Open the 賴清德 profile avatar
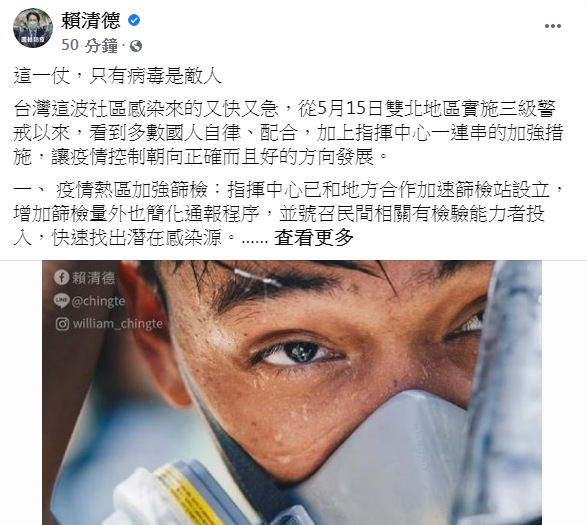This screenshot has width=587, height=525. pyautogui.click(x=33, y=28)
